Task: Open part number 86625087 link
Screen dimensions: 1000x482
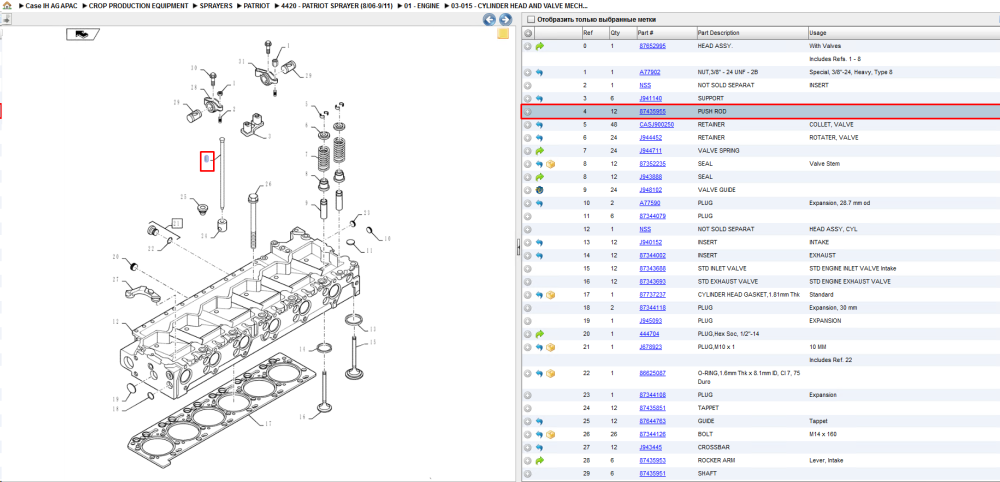Action: point(652,373)
